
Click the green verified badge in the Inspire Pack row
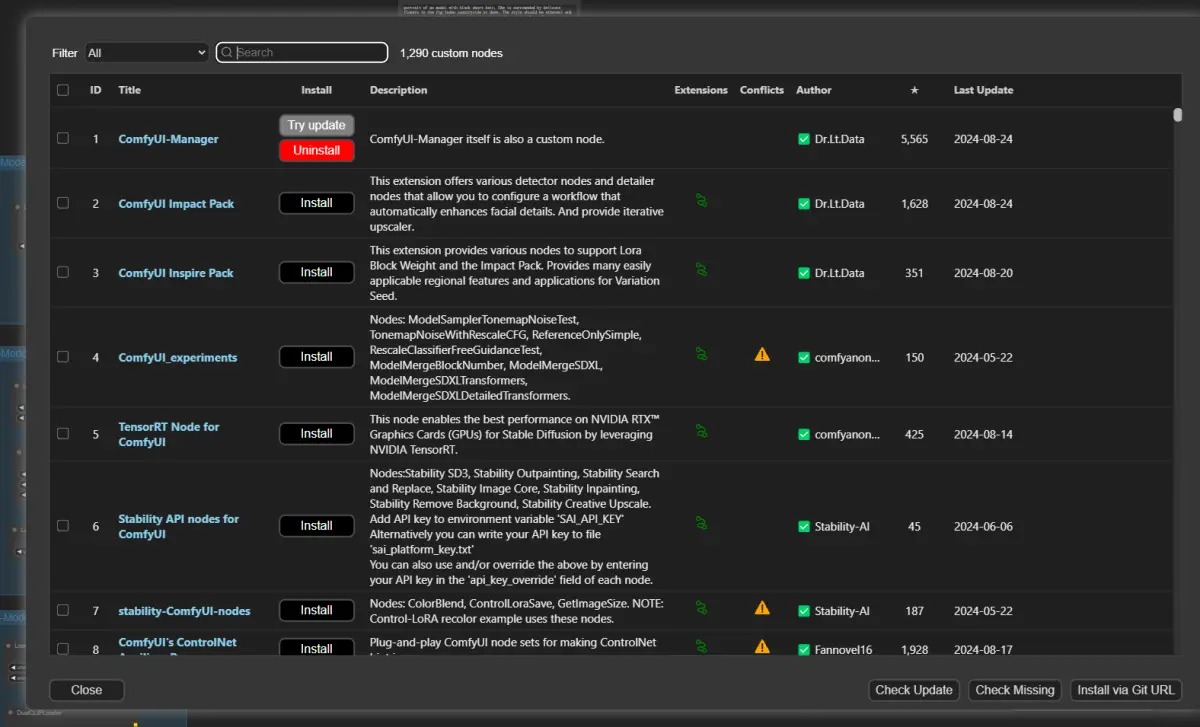tap(804, 273)
